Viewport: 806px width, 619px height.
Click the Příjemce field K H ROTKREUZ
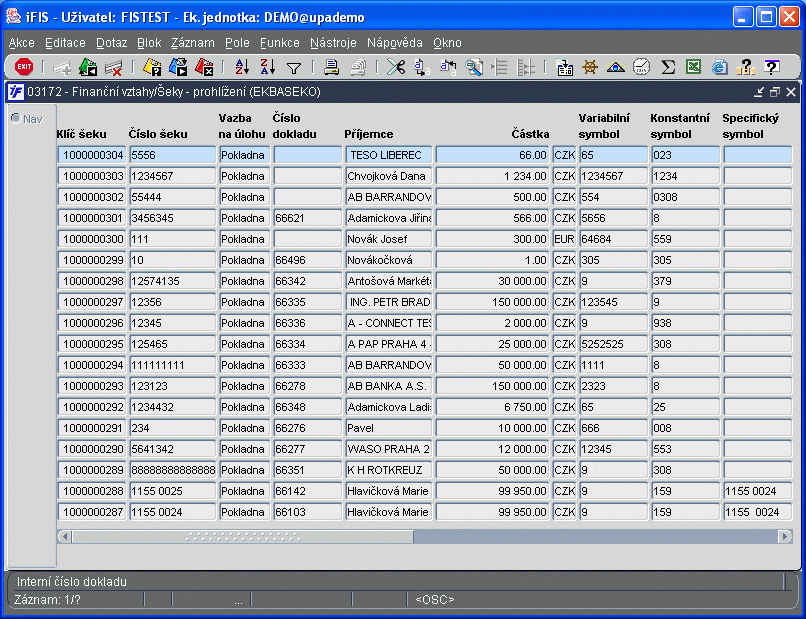(x=389, y=470)
